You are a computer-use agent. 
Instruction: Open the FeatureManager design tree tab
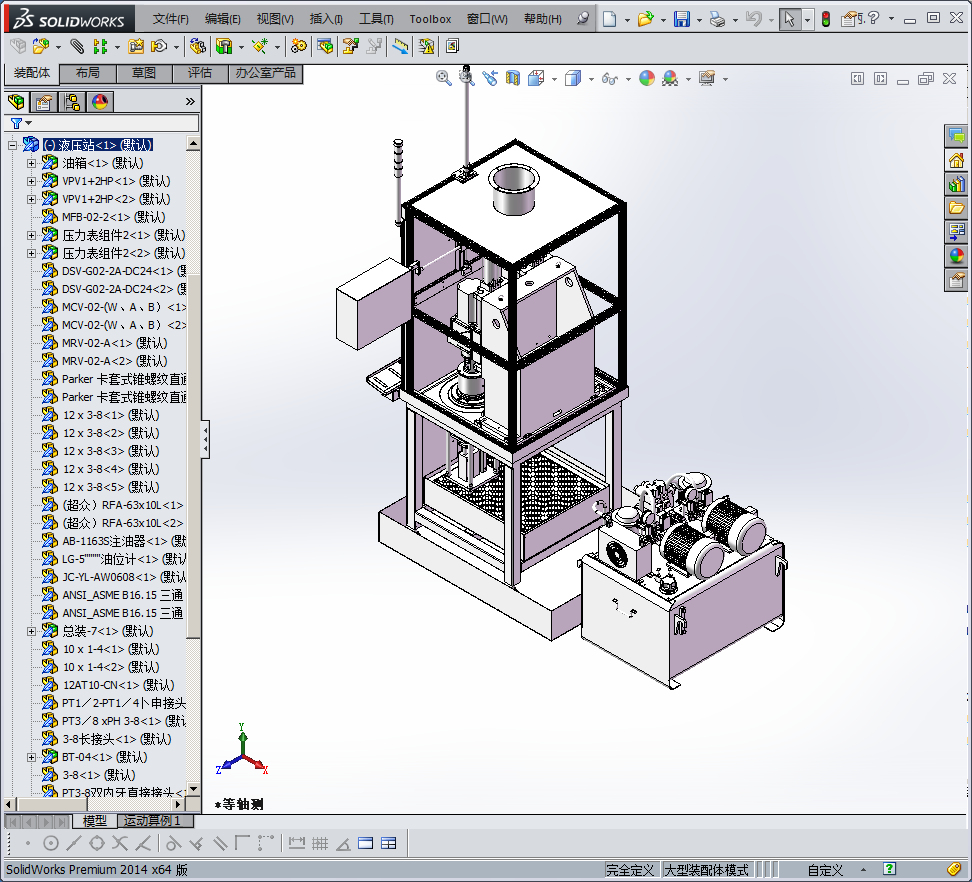(x=16, y=102)
